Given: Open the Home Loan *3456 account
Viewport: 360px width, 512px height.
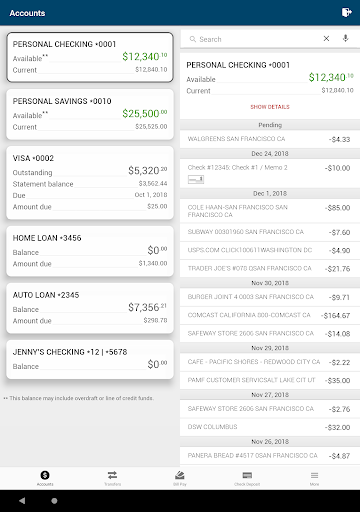Looking at the screenshot, I should (x=90, y=251).
